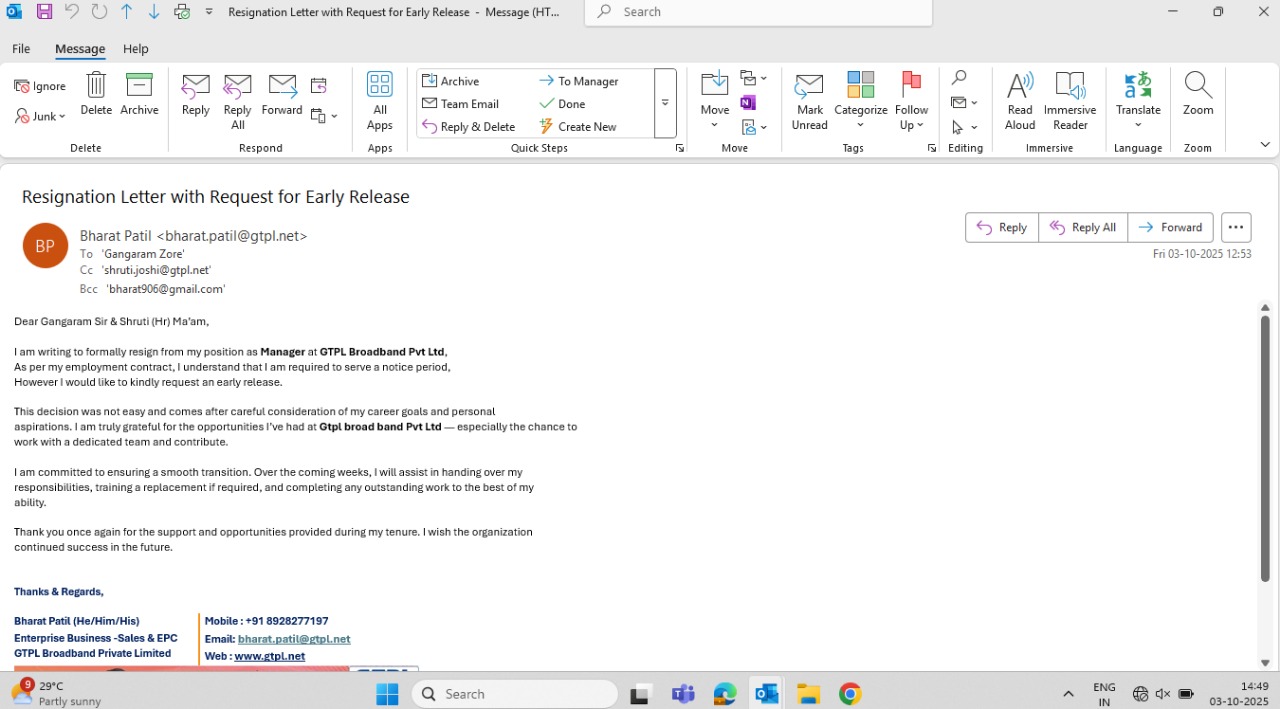Go to previous item with up arrow
Viewport: 1280px width, 709px height.
(x=126, y=12)
